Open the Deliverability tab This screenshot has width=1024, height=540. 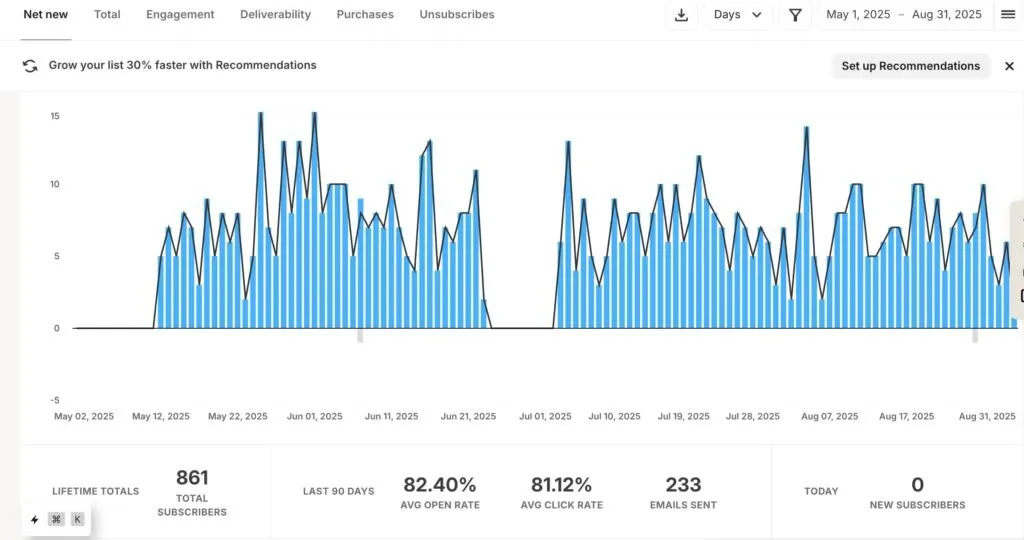point(275,15)
